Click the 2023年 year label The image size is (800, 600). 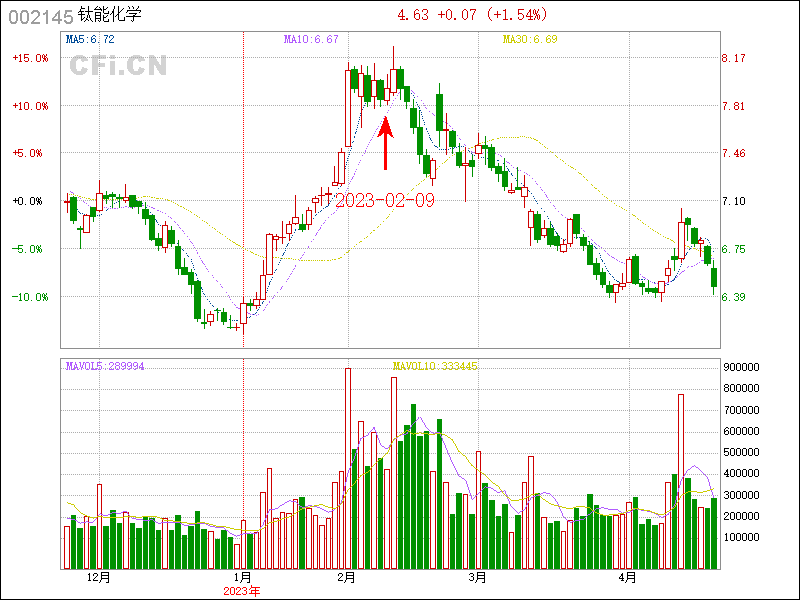(x=241, y=591)
